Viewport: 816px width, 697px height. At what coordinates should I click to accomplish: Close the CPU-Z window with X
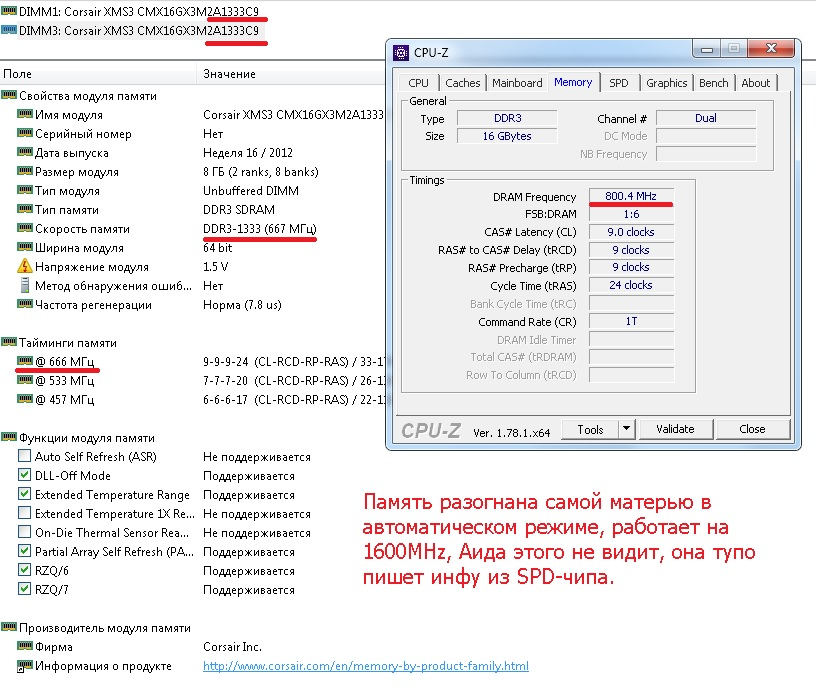771,48
